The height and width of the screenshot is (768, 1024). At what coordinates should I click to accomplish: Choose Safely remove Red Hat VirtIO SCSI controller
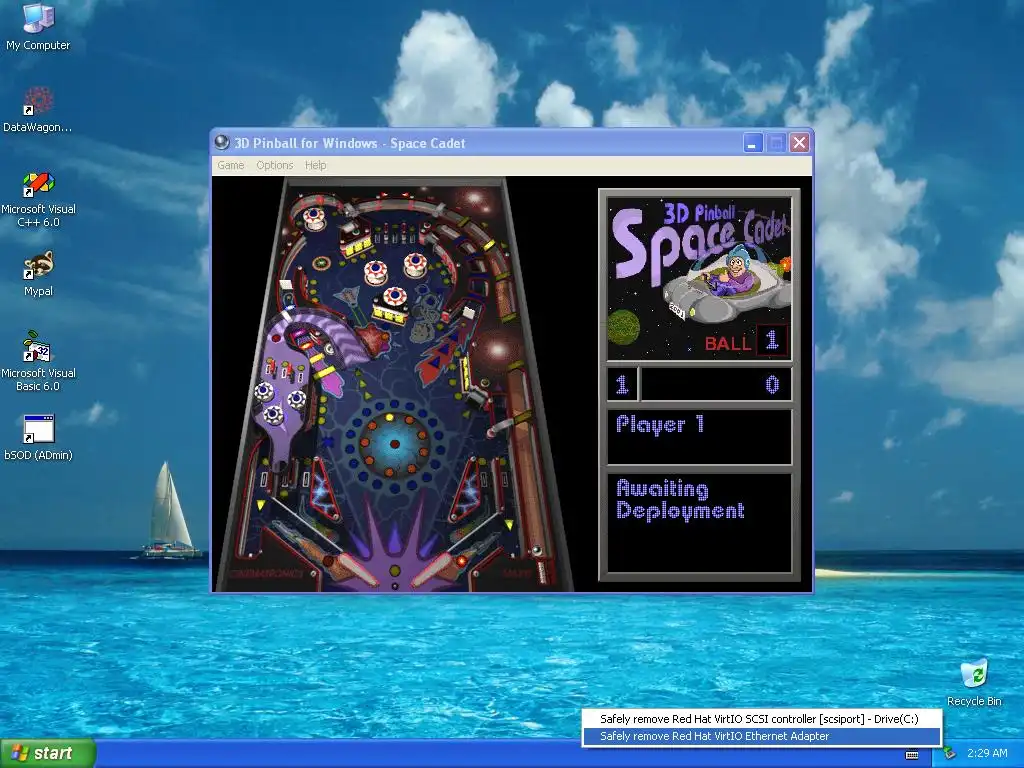click(x=761, y=719)
